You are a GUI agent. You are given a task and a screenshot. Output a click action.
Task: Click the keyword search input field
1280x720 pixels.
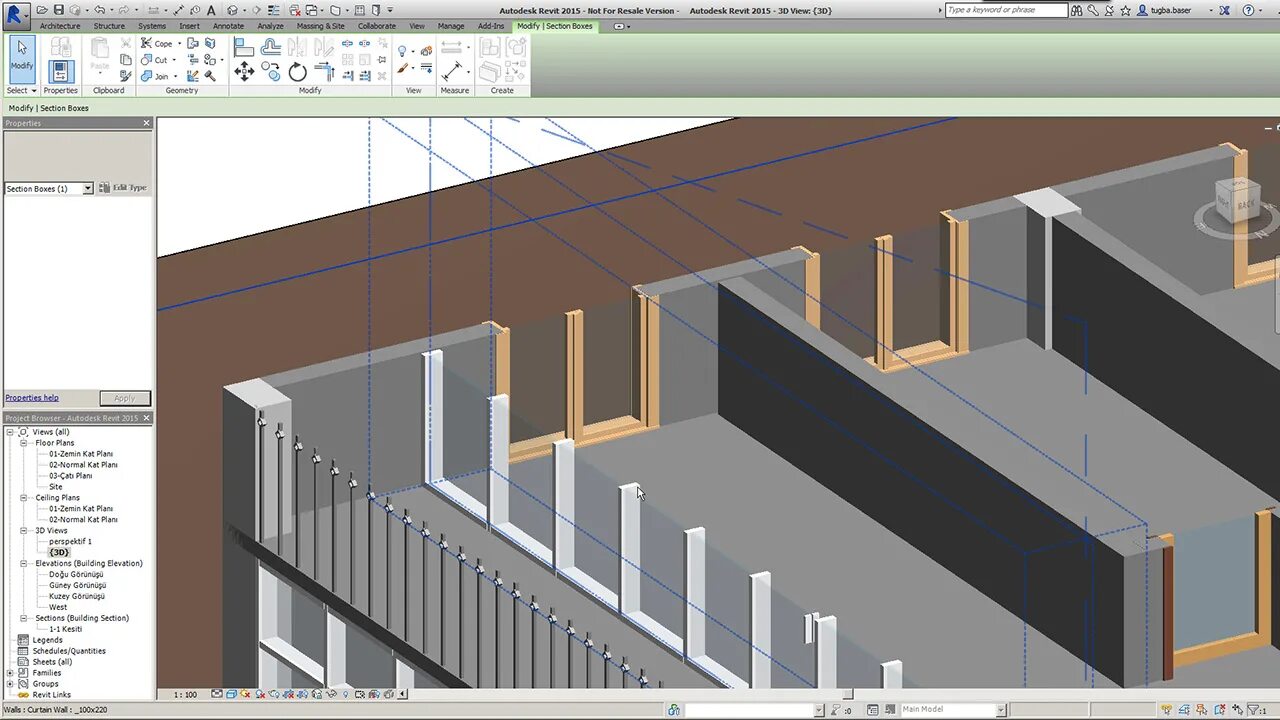(1006, 10)
